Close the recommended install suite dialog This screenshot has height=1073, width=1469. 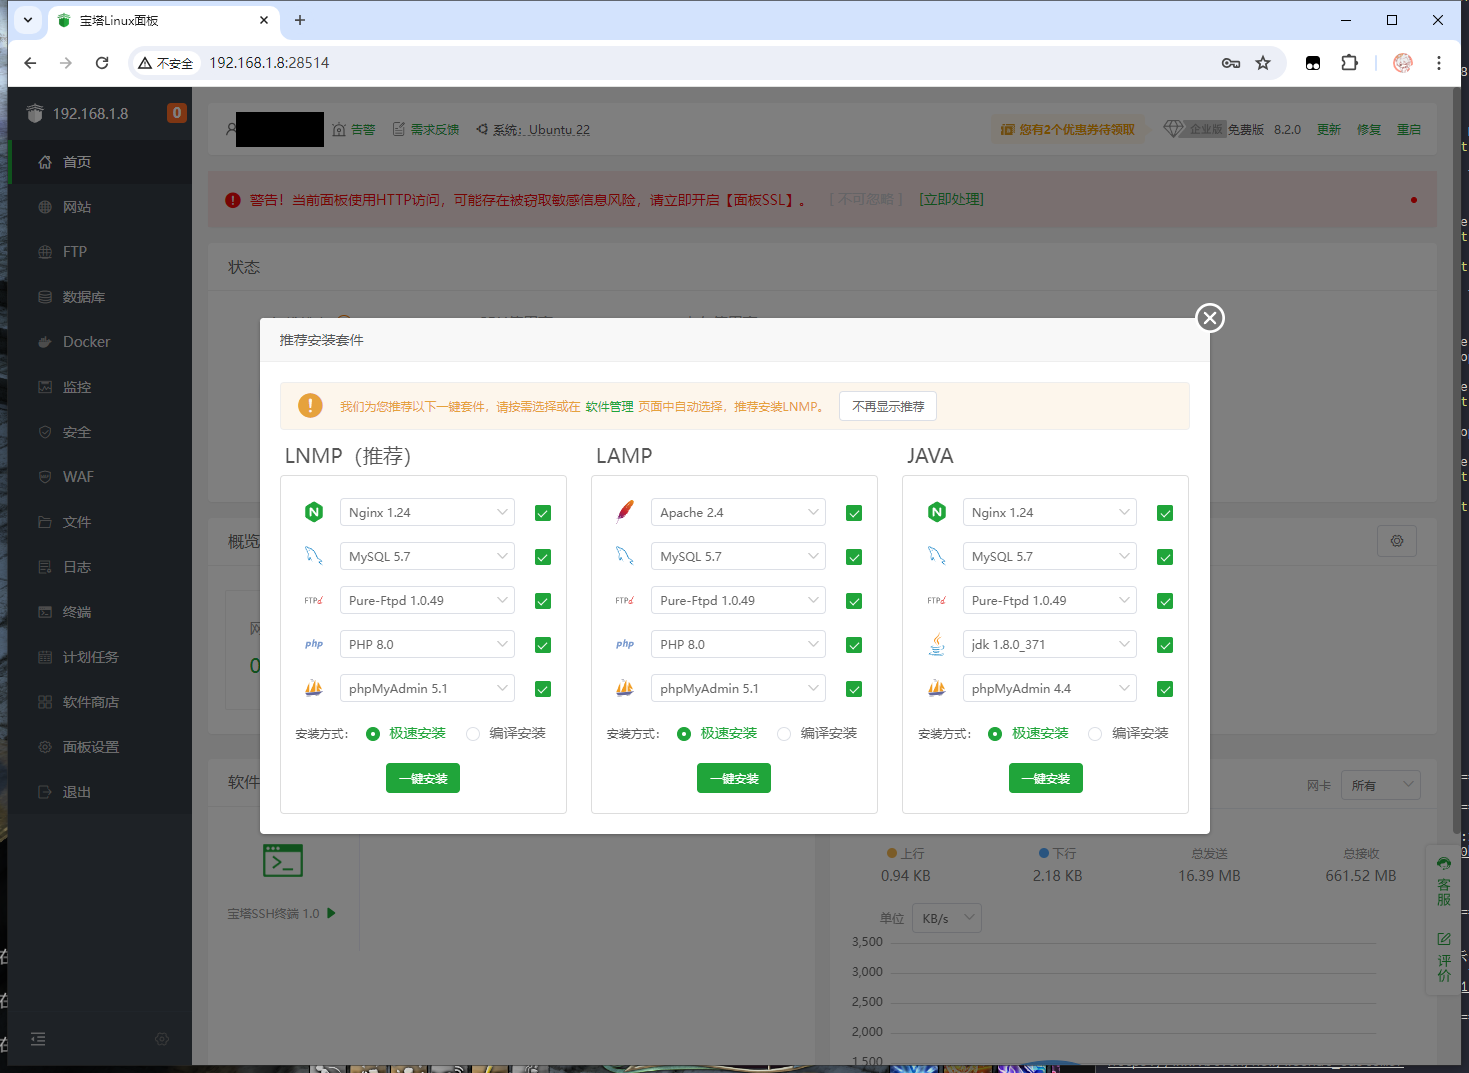[1210, 318]
